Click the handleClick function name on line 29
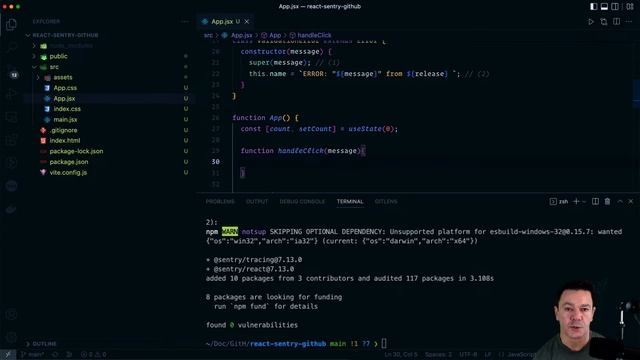The image size is (640, 360). point(301,151)
